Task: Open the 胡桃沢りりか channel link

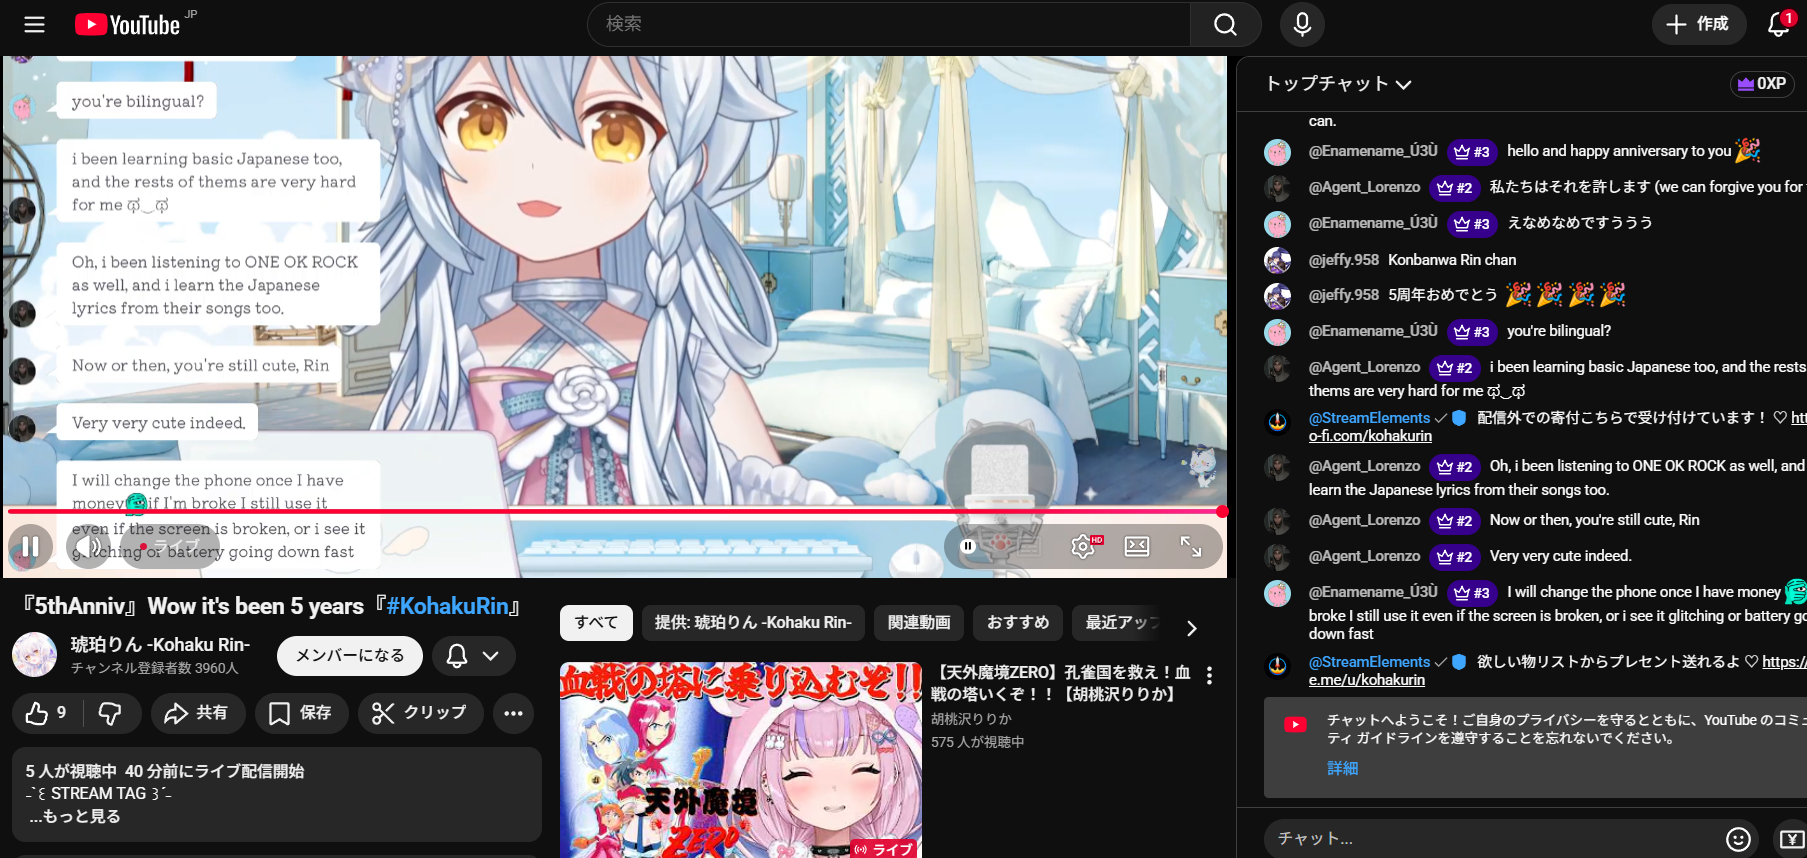Action: [971, 719]
